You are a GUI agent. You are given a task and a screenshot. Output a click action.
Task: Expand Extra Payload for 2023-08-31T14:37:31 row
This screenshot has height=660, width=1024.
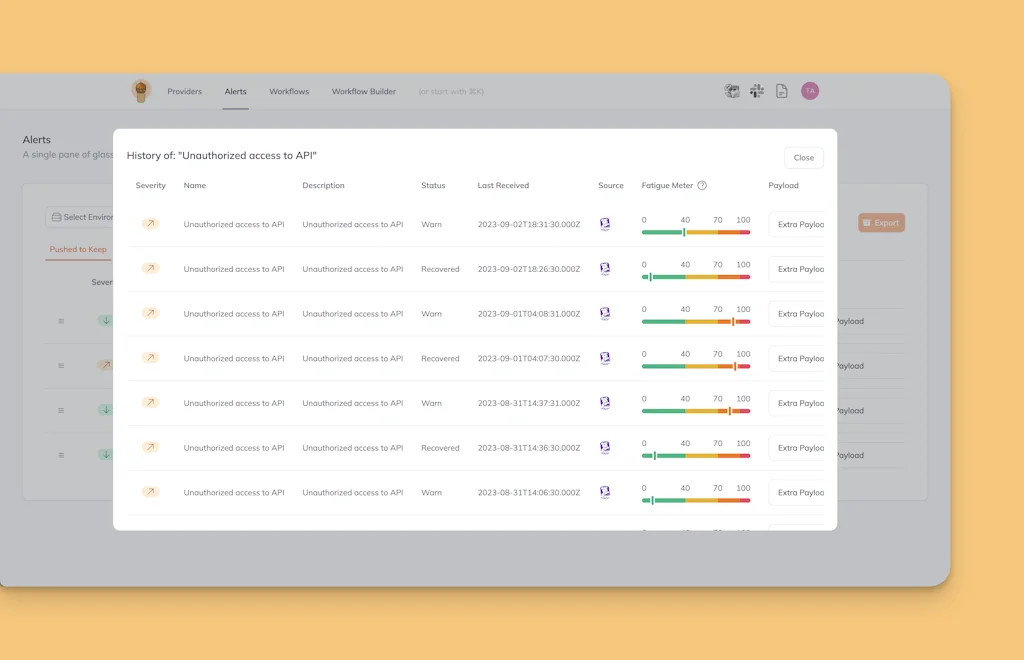(x=799, y=404)
